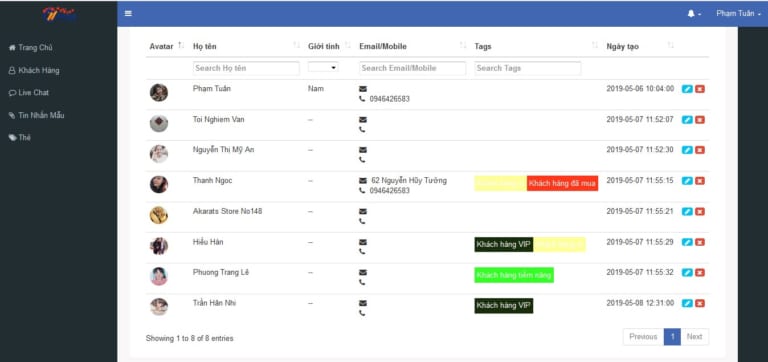Open the notifications bell dropdown
768x362 pixels.
(x=694, y=14)
